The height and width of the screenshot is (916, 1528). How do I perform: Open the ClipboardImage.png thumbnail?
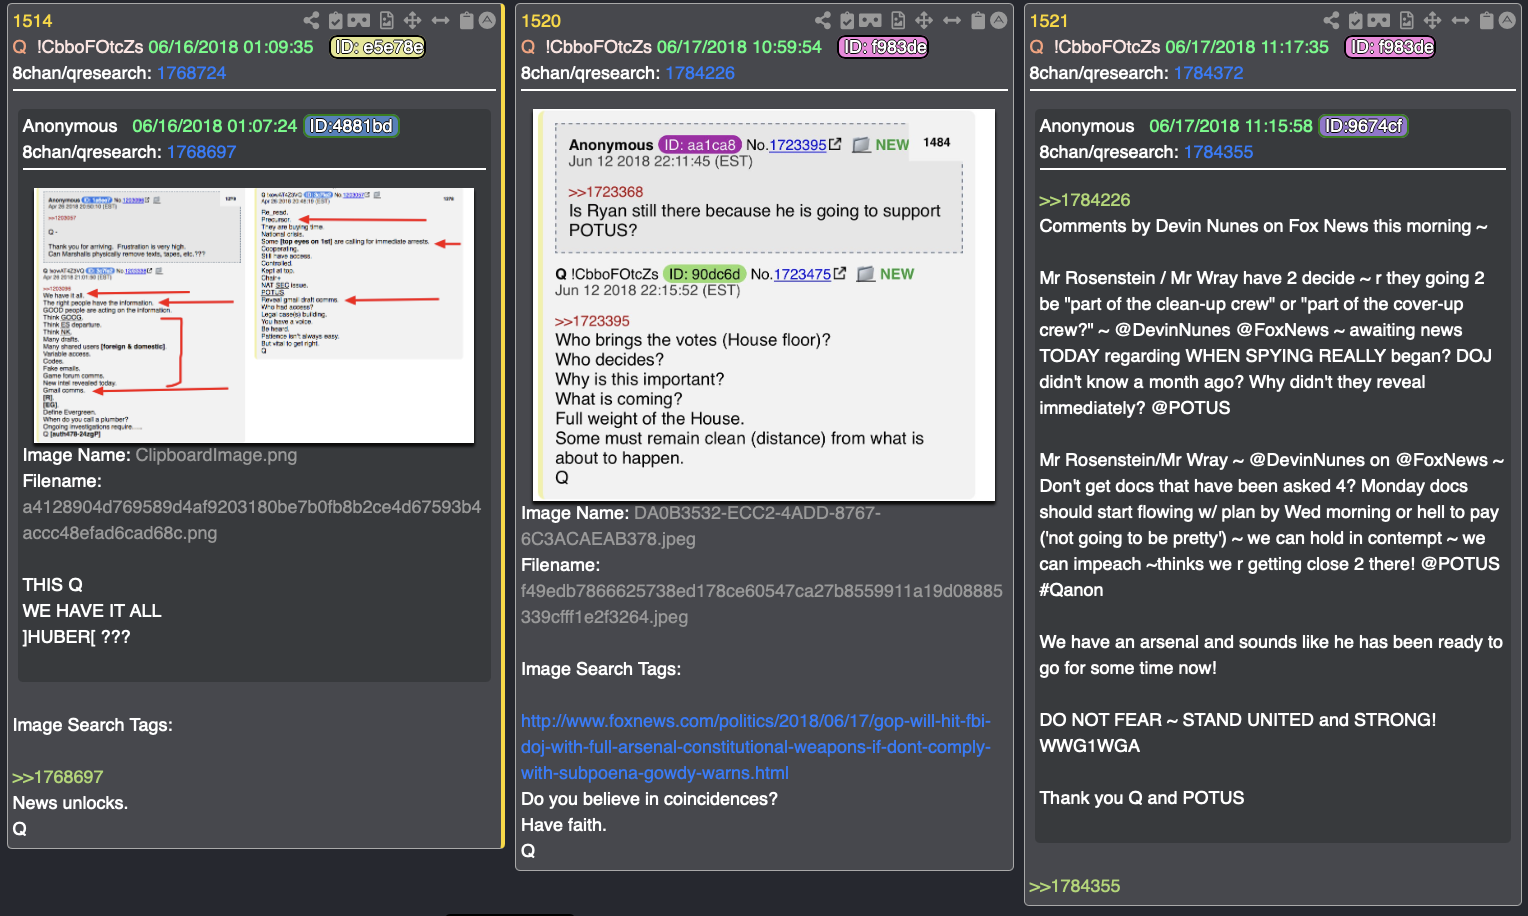click(254, 315)
